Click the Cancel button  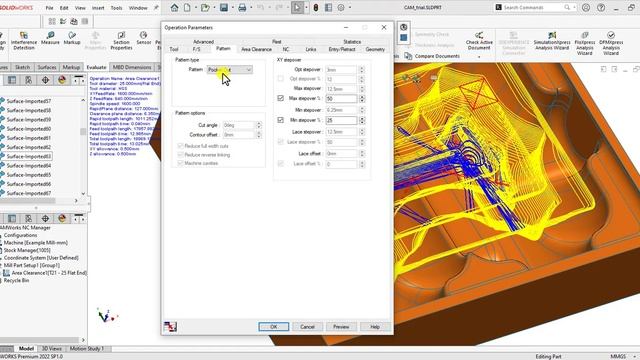pos(307,327)
